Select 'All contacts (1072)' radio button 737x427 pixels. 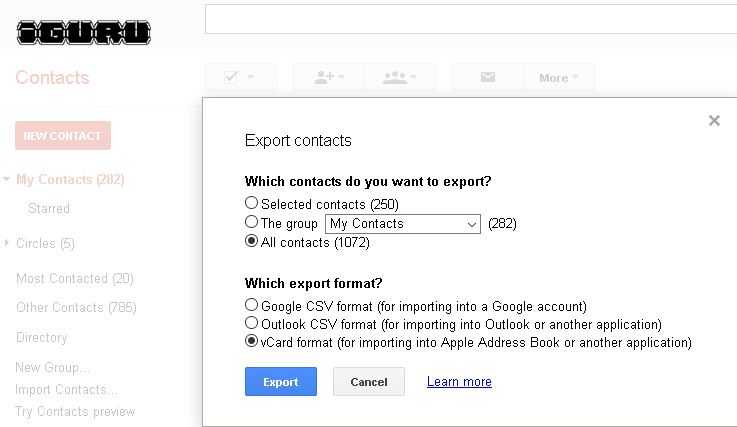tap(251, 241)
